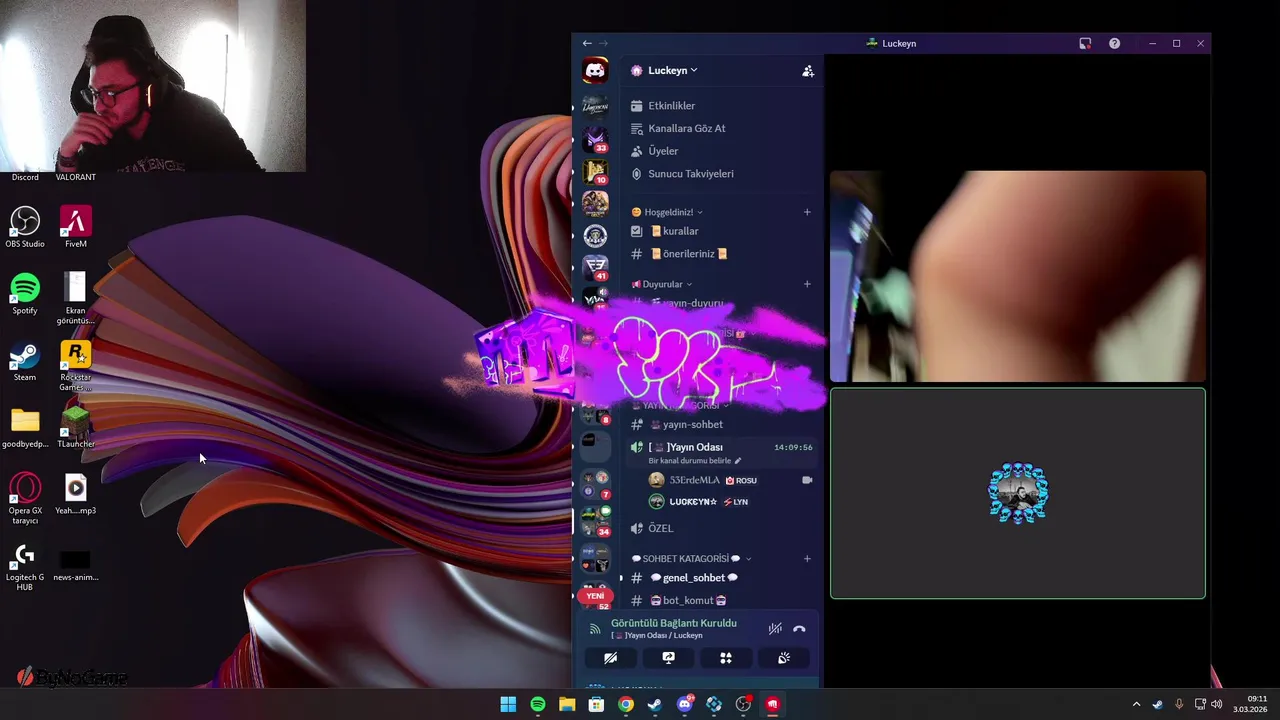Click user LUCKEYN in voice channel
This screenshot has height=720, width=1280.
tap(695, 502)
